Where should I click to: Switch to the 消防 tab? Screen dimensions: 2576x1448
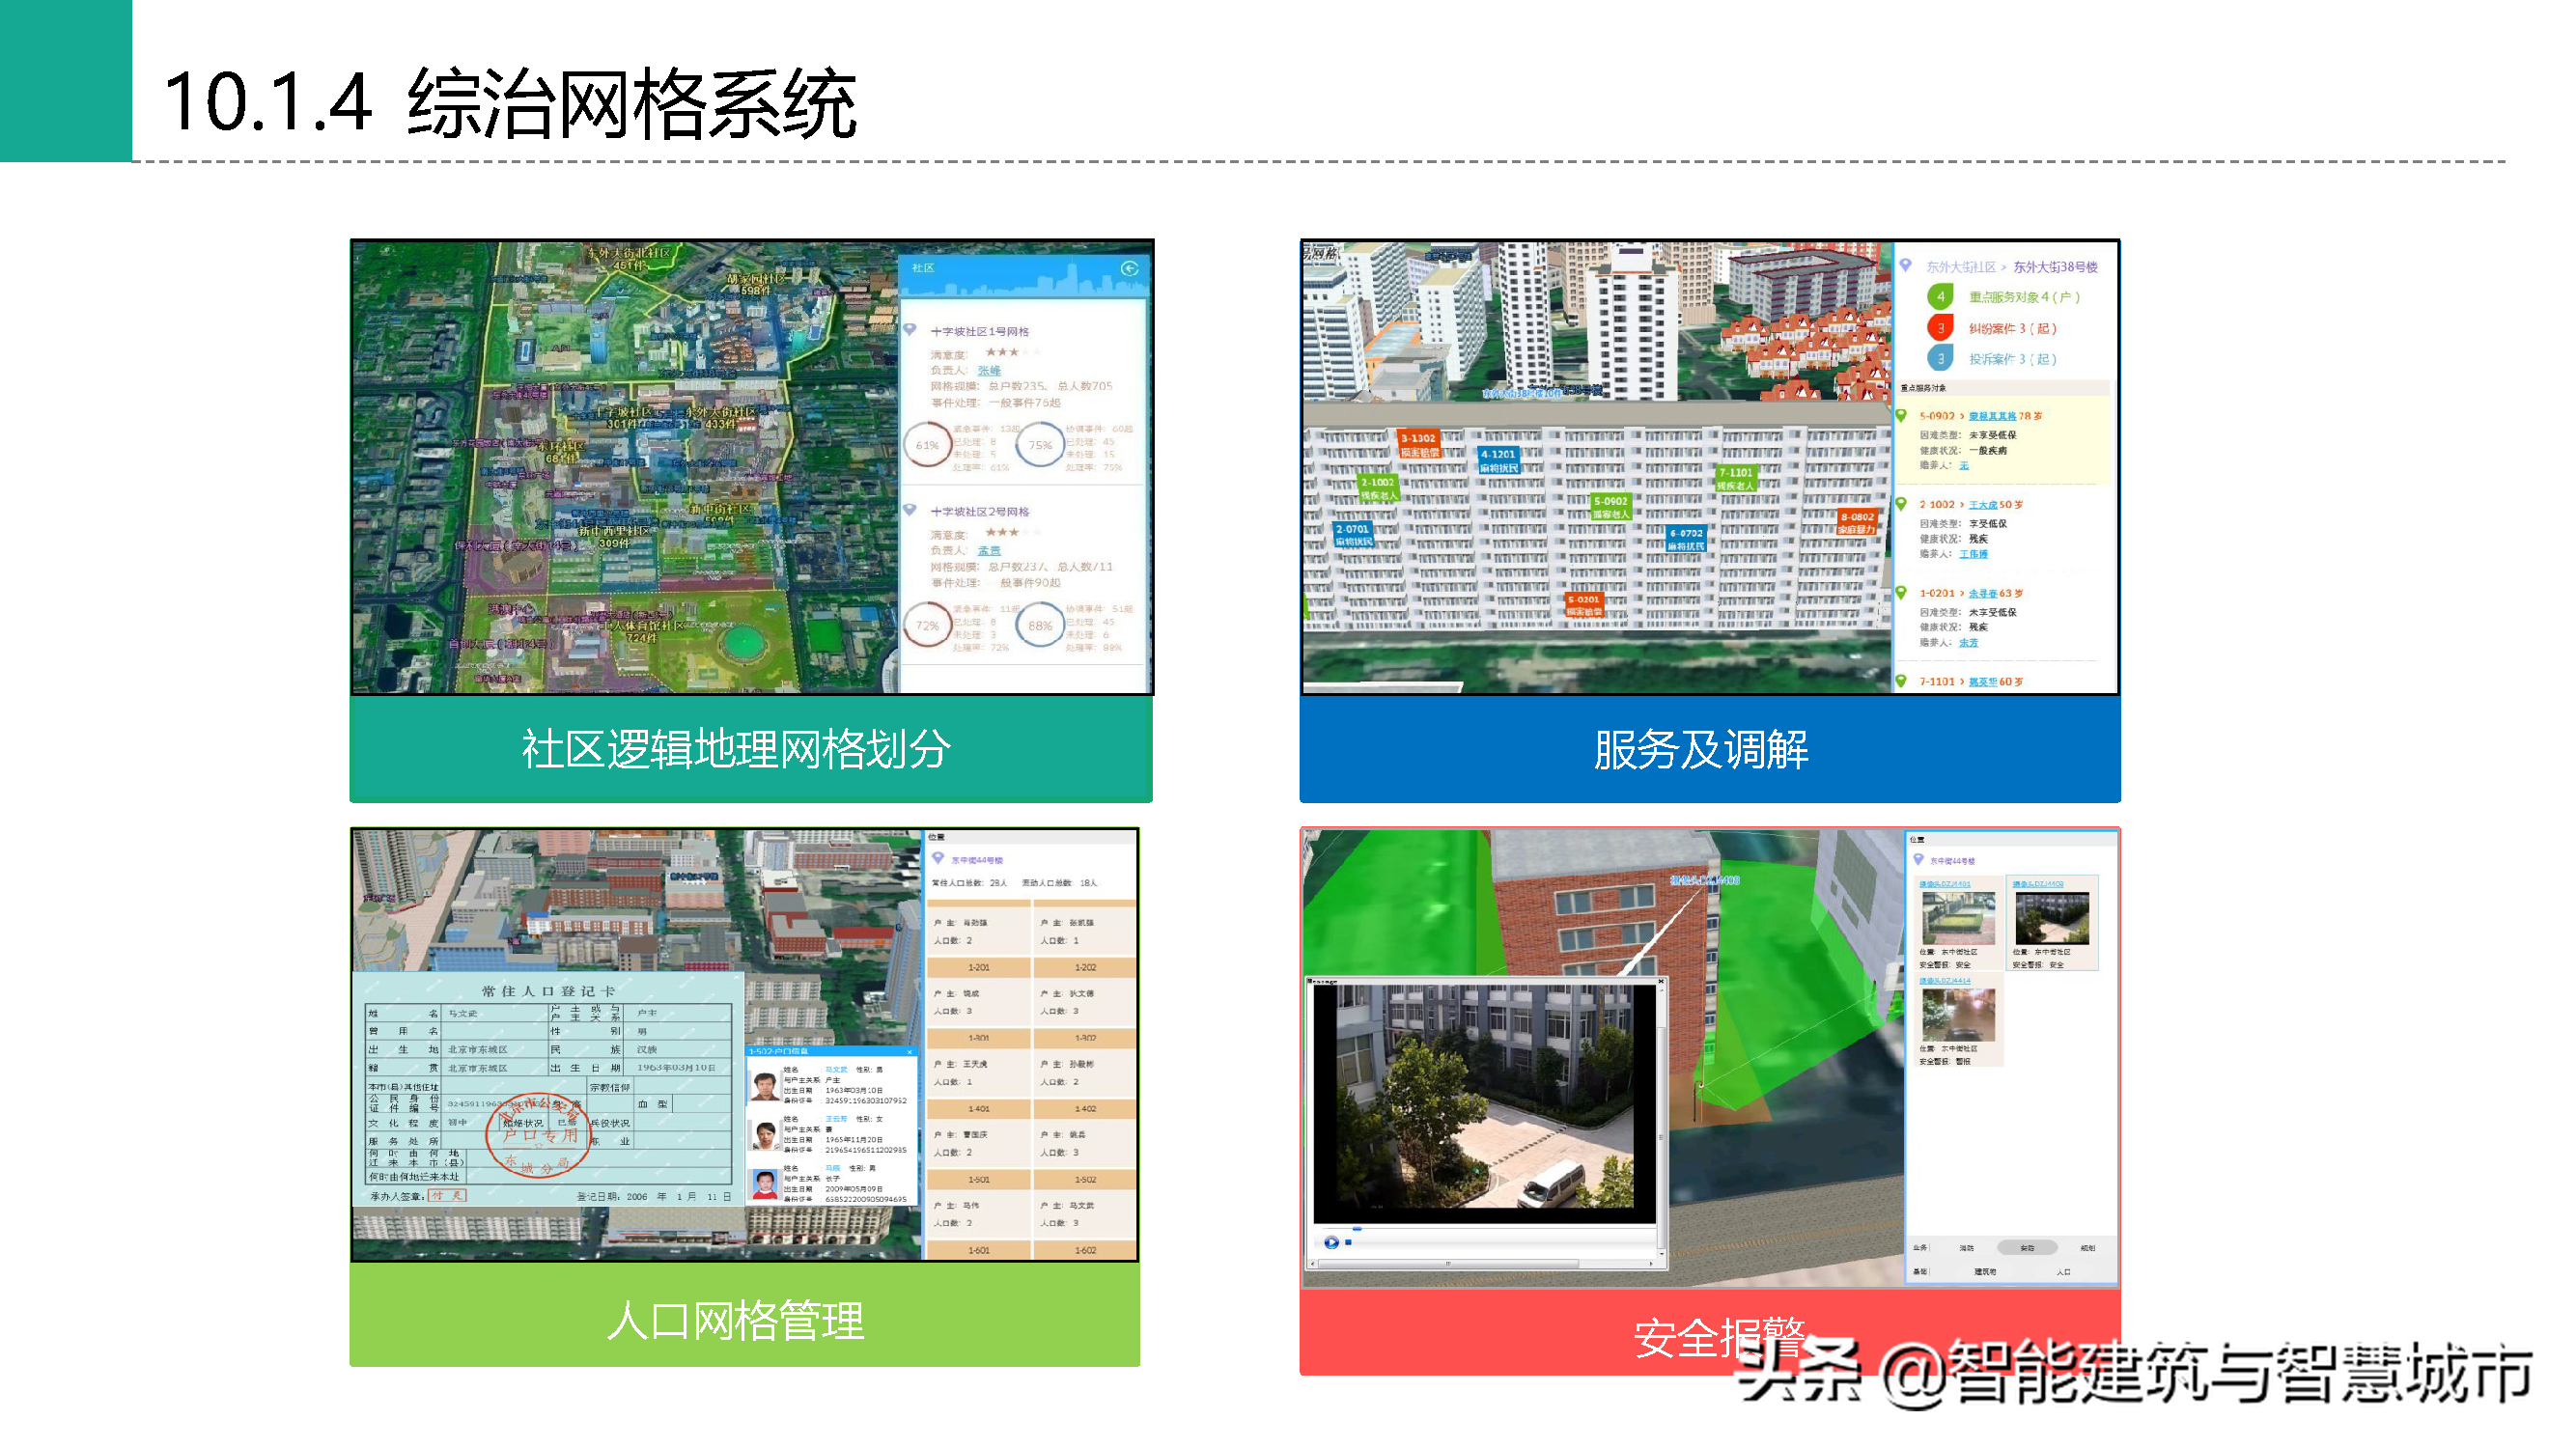pos(1966,1248)
